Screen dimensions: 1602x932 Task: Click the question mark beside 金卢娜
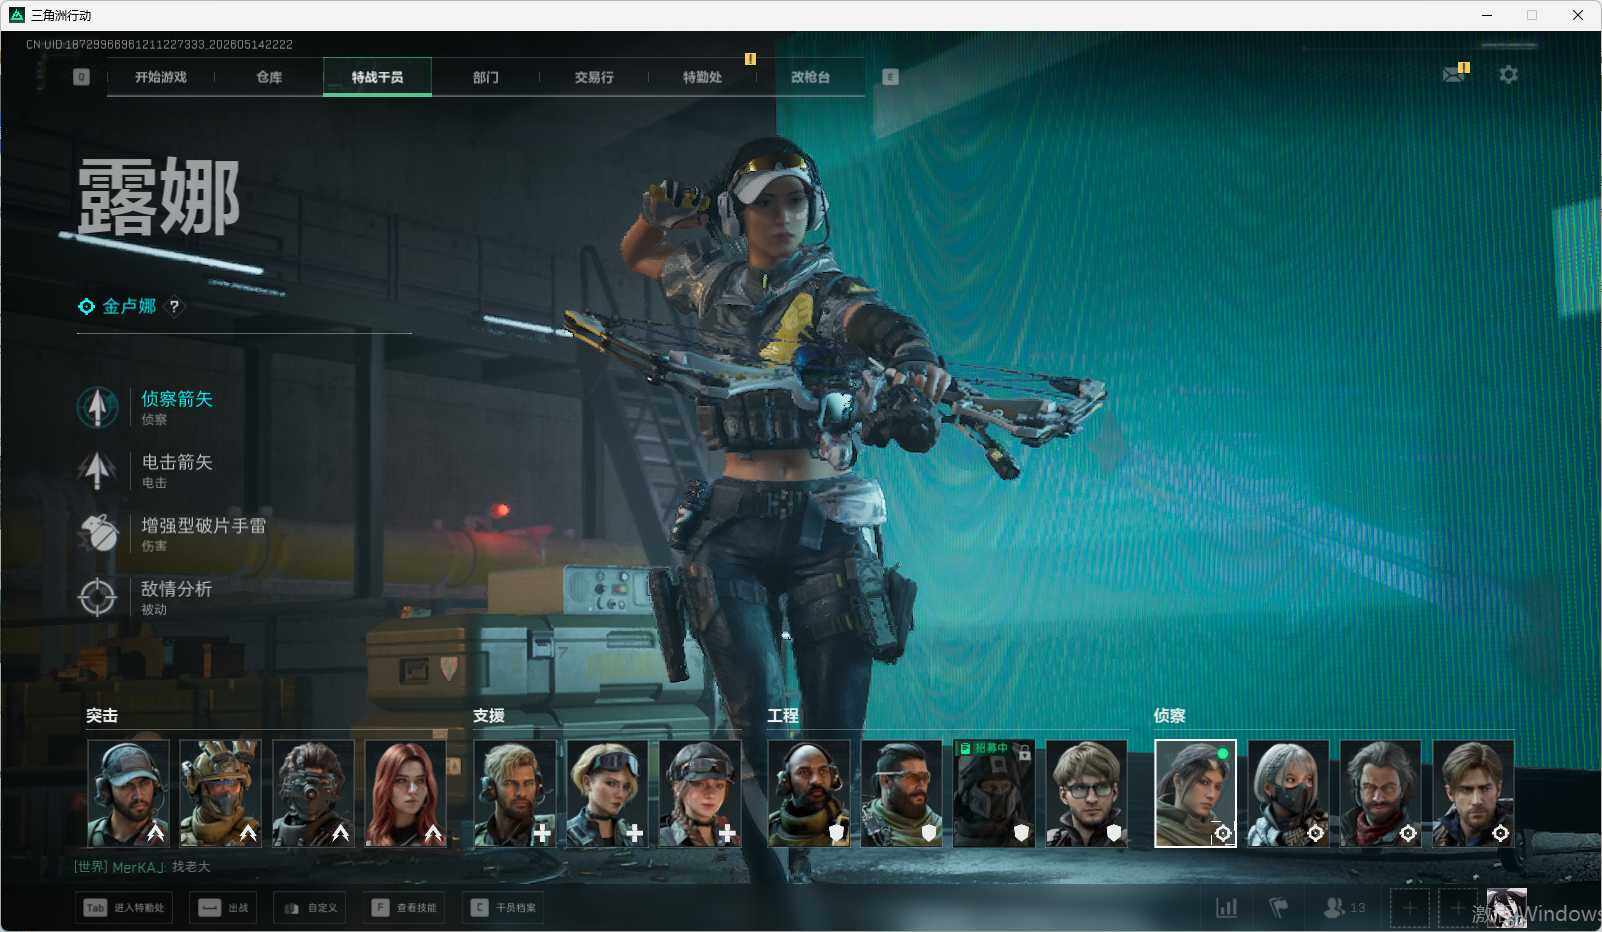click(x=174, y=307)
